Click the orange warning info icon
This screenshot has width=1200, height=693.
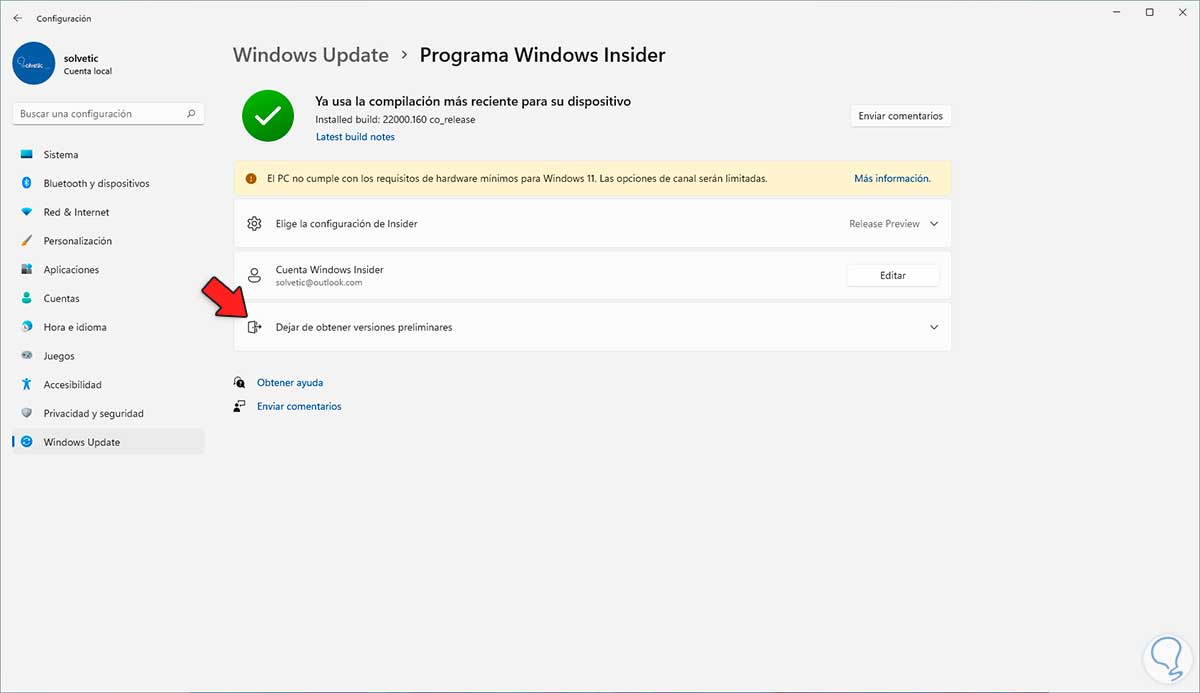pos(251,178)
